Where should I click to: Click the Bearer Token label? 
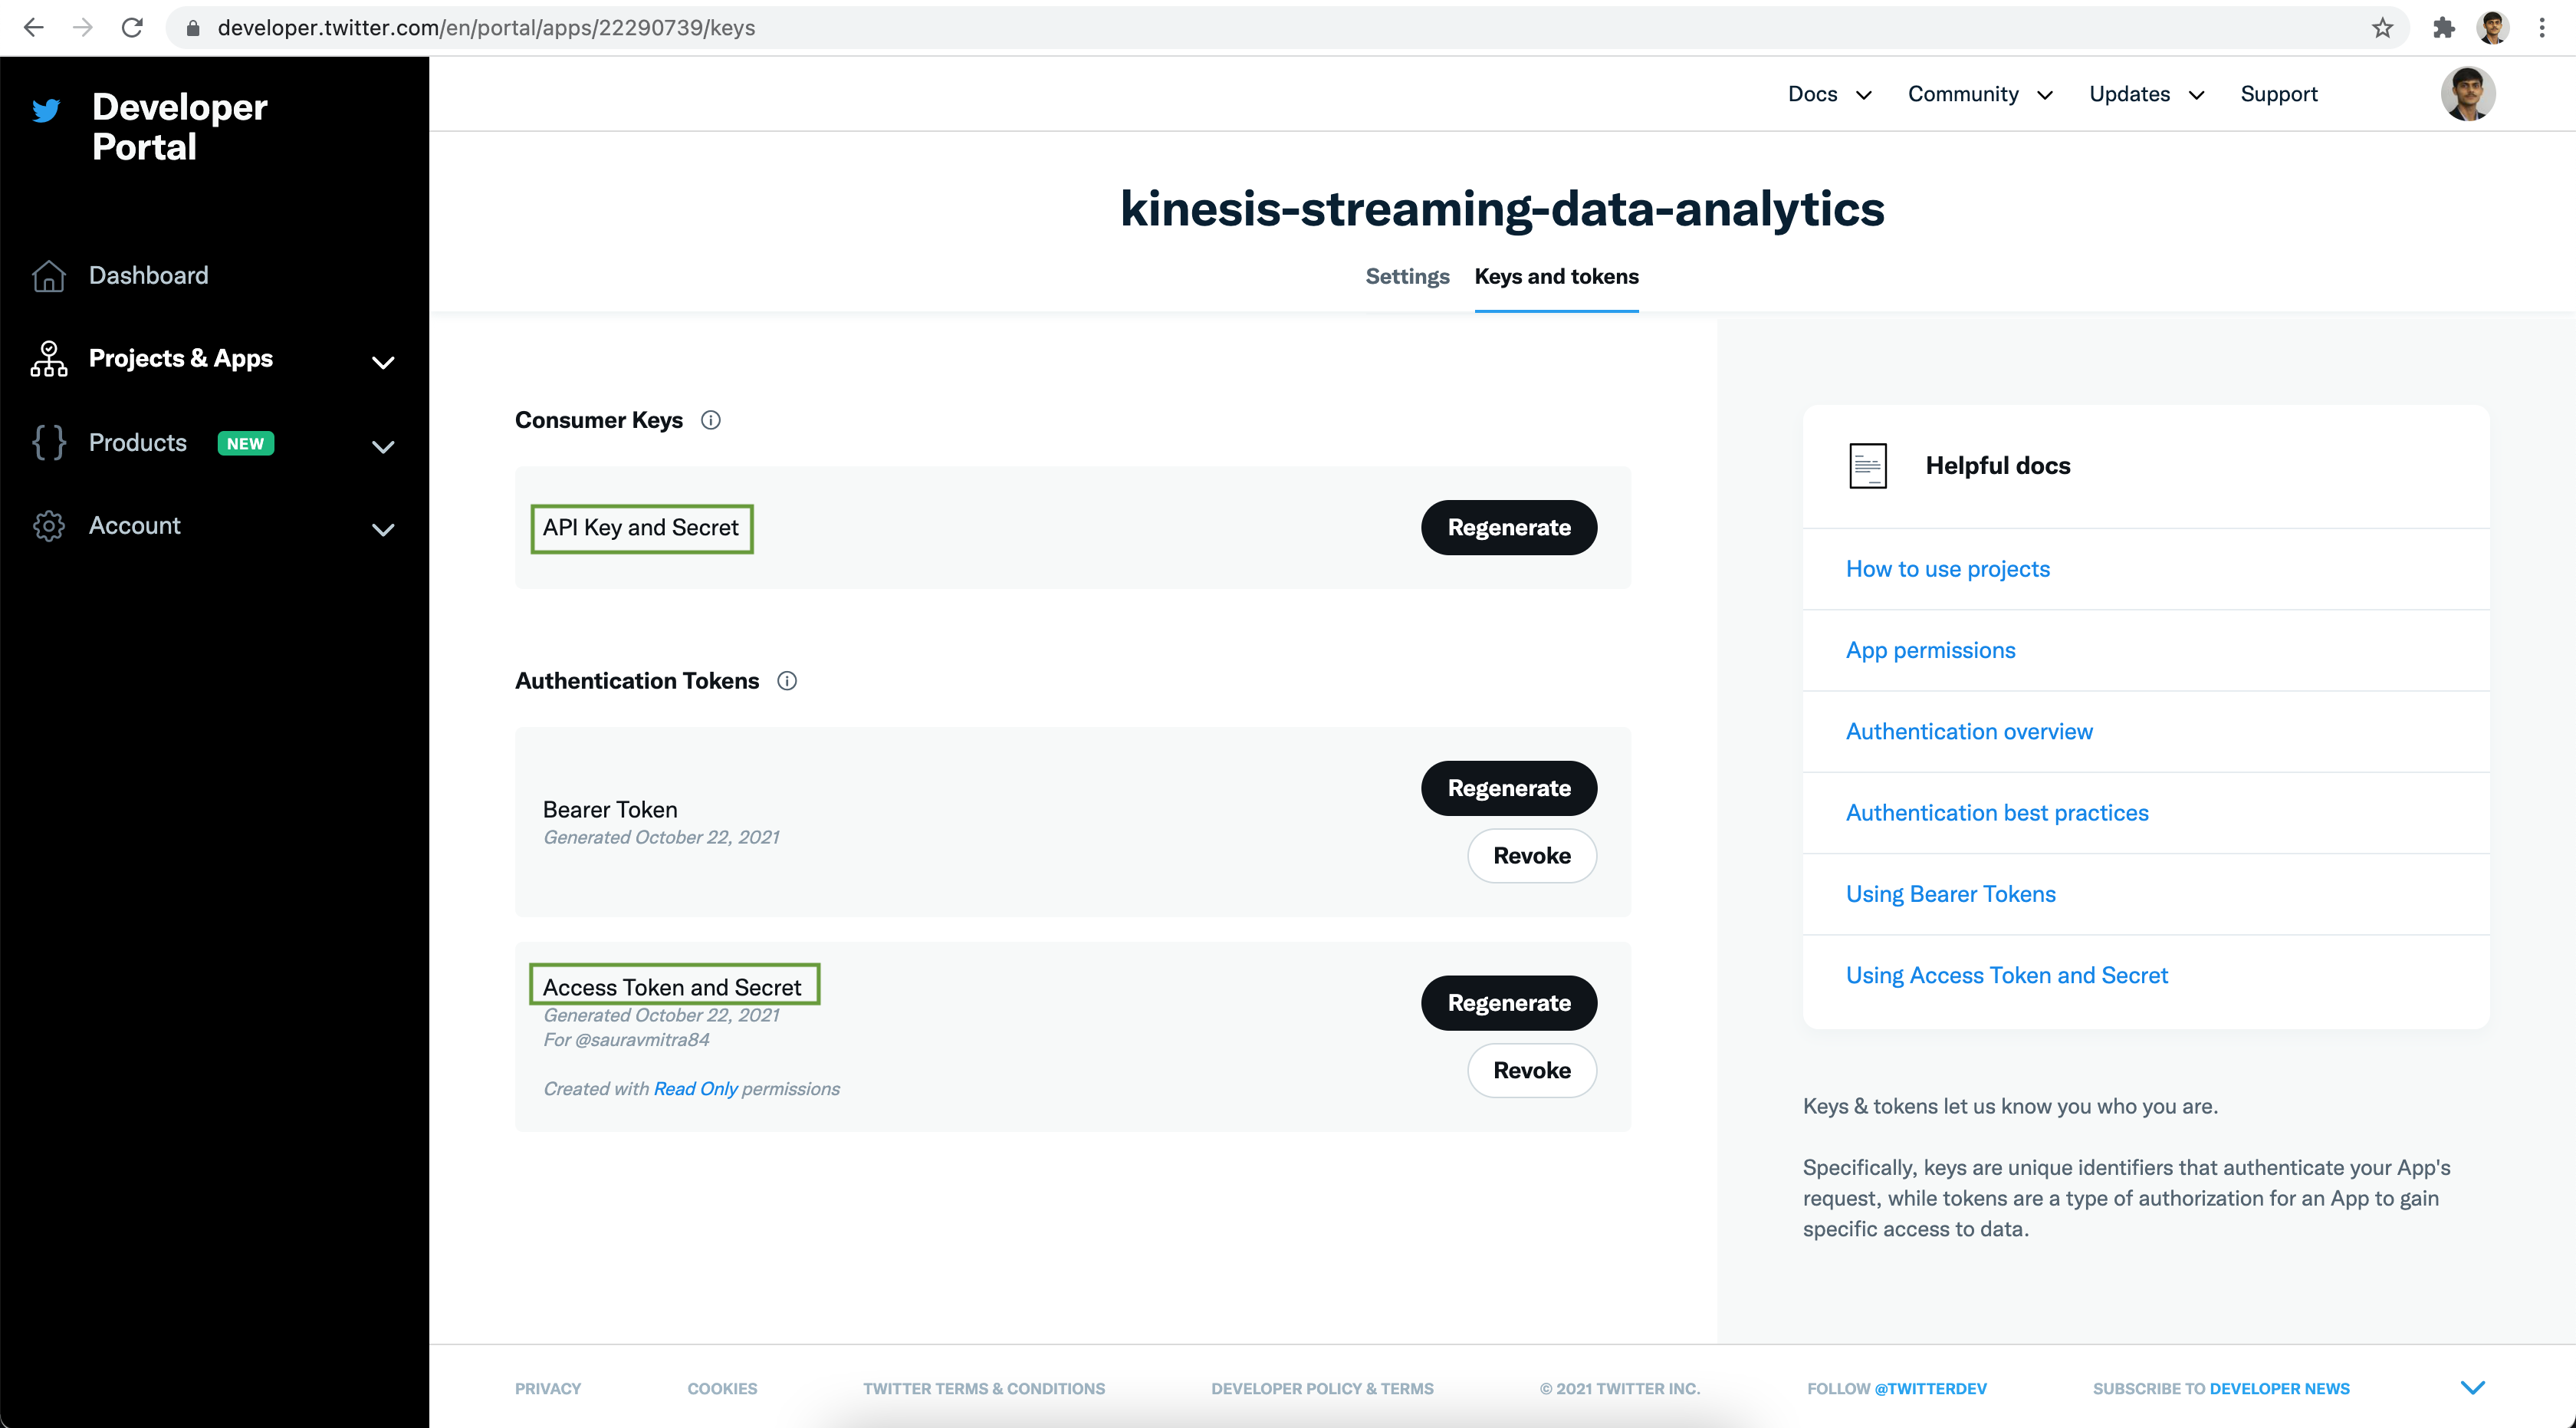pyautogui.click(x=610, y=809)
